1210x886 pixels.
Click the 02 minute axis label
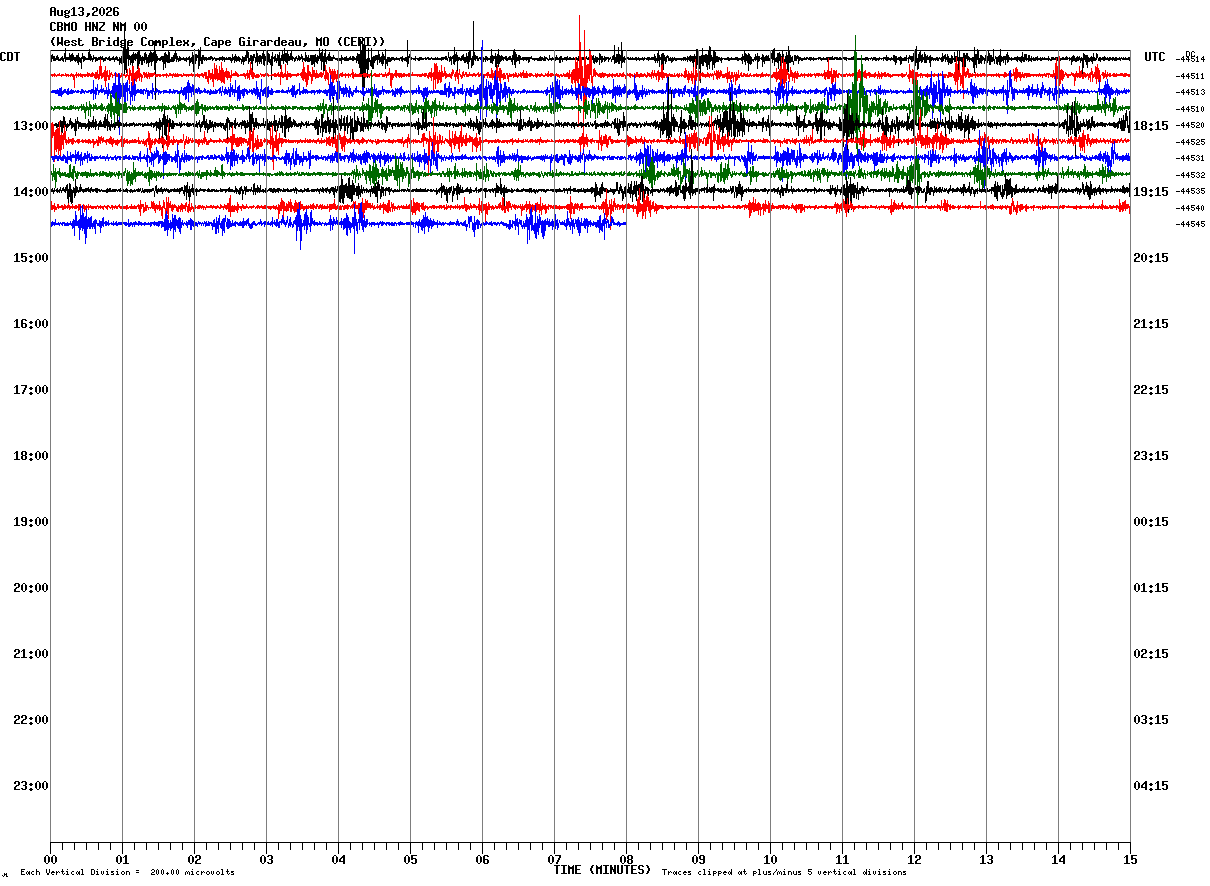pos(194,860)
